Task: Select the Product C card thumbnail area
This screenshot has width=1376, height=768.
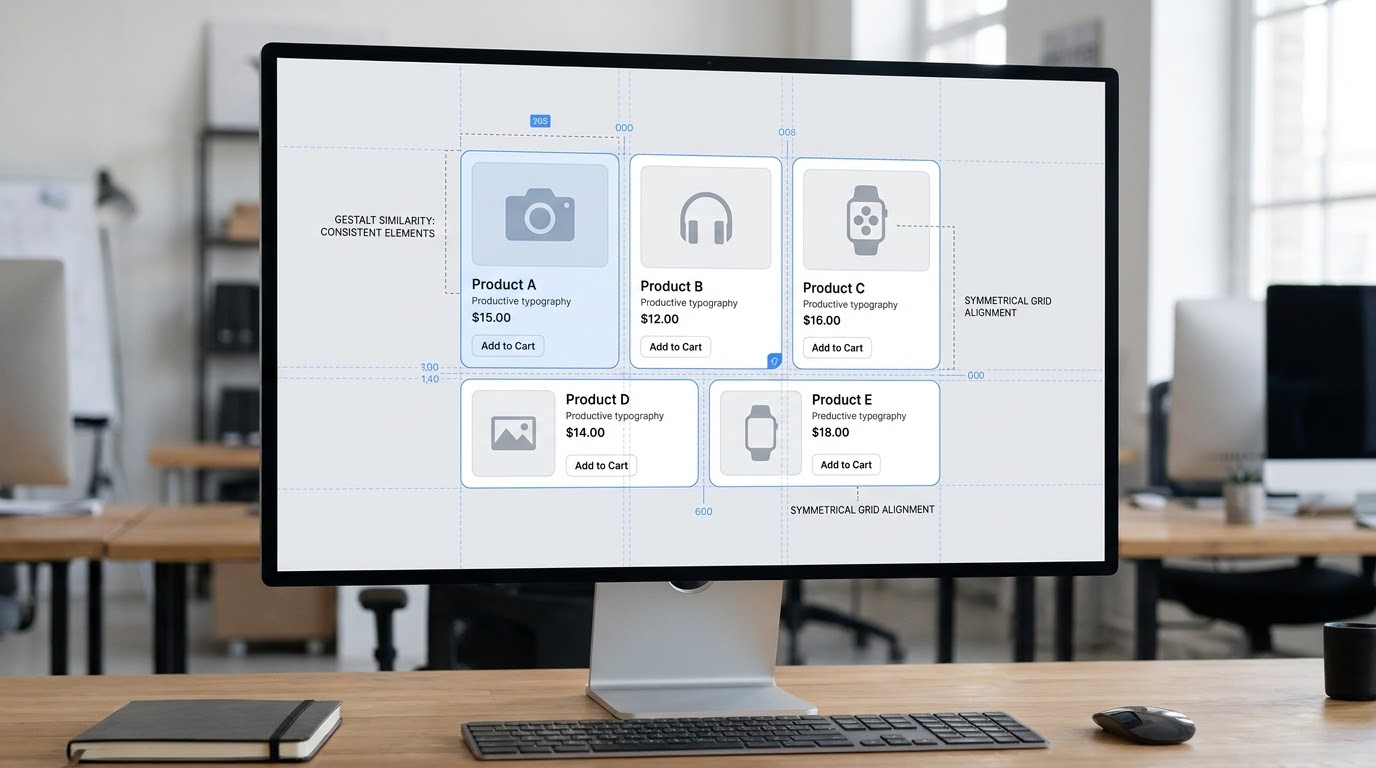Action: [866, 221]
